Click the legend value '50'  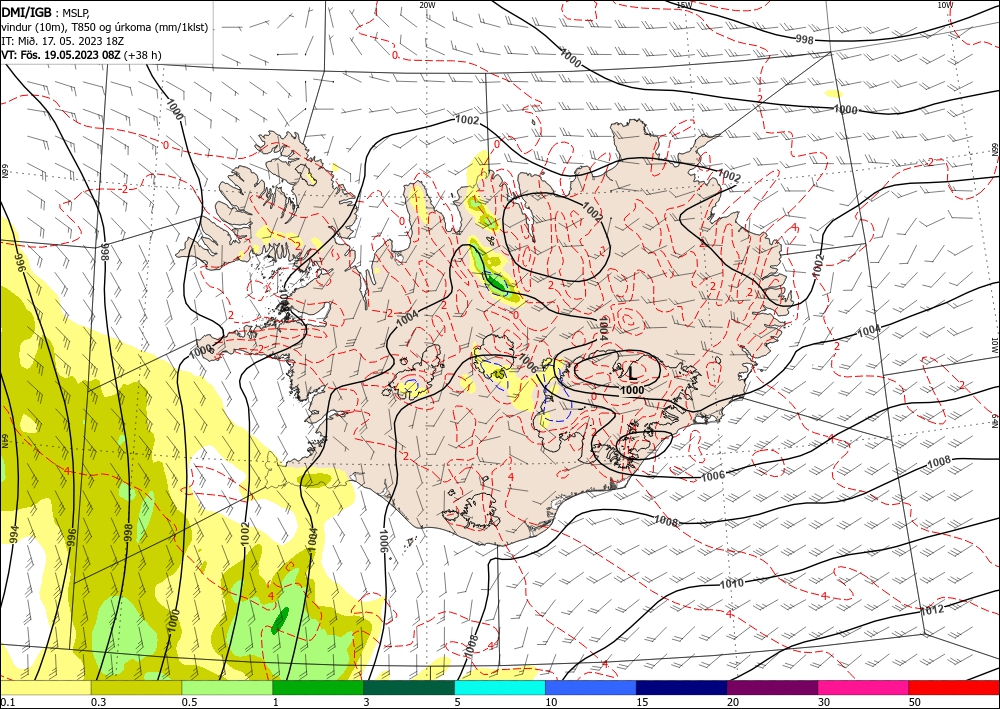915,702
